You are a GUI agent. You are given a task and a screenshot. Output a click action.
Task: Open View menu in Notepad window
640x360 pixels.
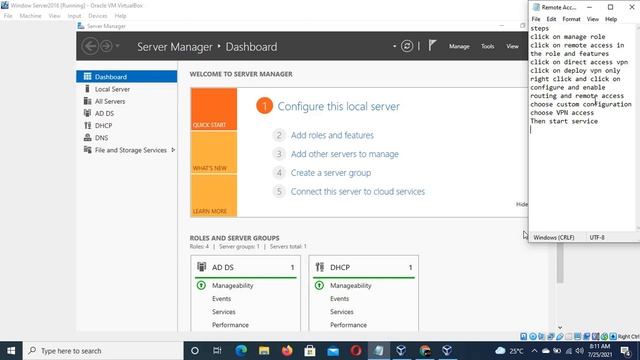[593, 19]
